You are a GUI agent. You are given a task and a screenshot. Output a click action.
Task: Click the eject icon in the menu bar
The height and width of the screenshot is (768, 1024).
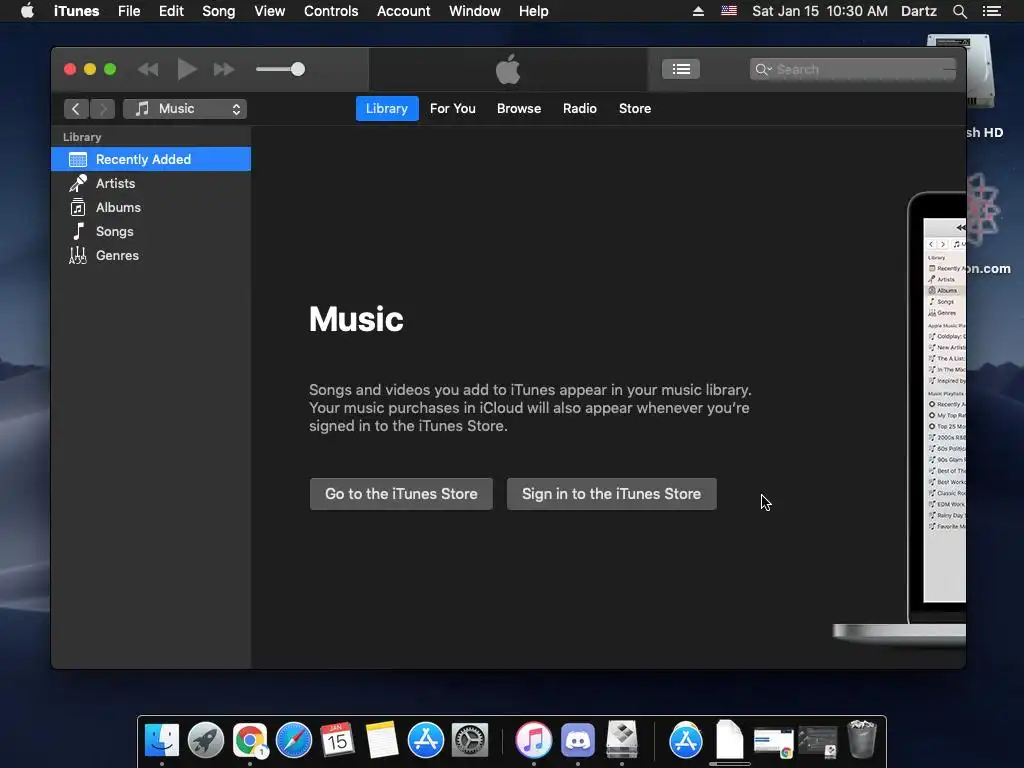(698, 11)
